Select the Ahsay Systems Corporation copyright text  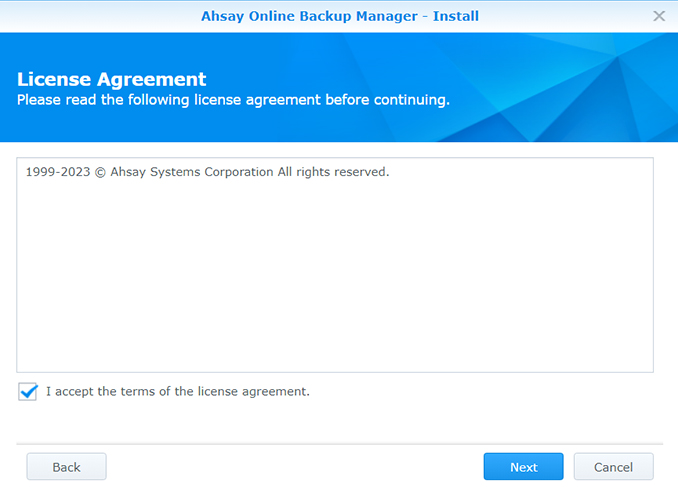208,172
